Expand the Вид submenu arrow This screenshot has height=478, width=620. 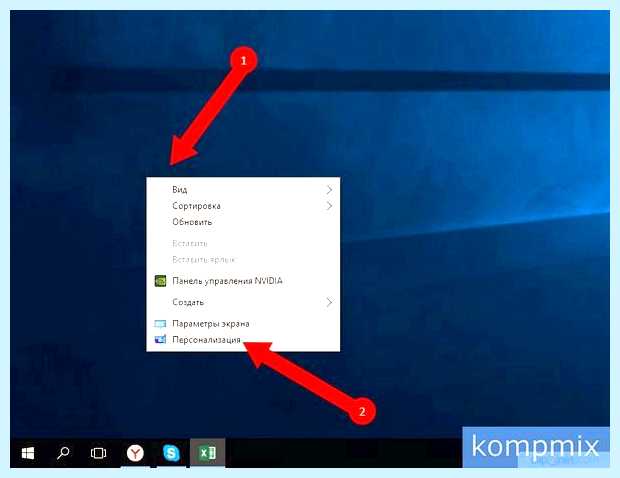click(x=329, y=190)
